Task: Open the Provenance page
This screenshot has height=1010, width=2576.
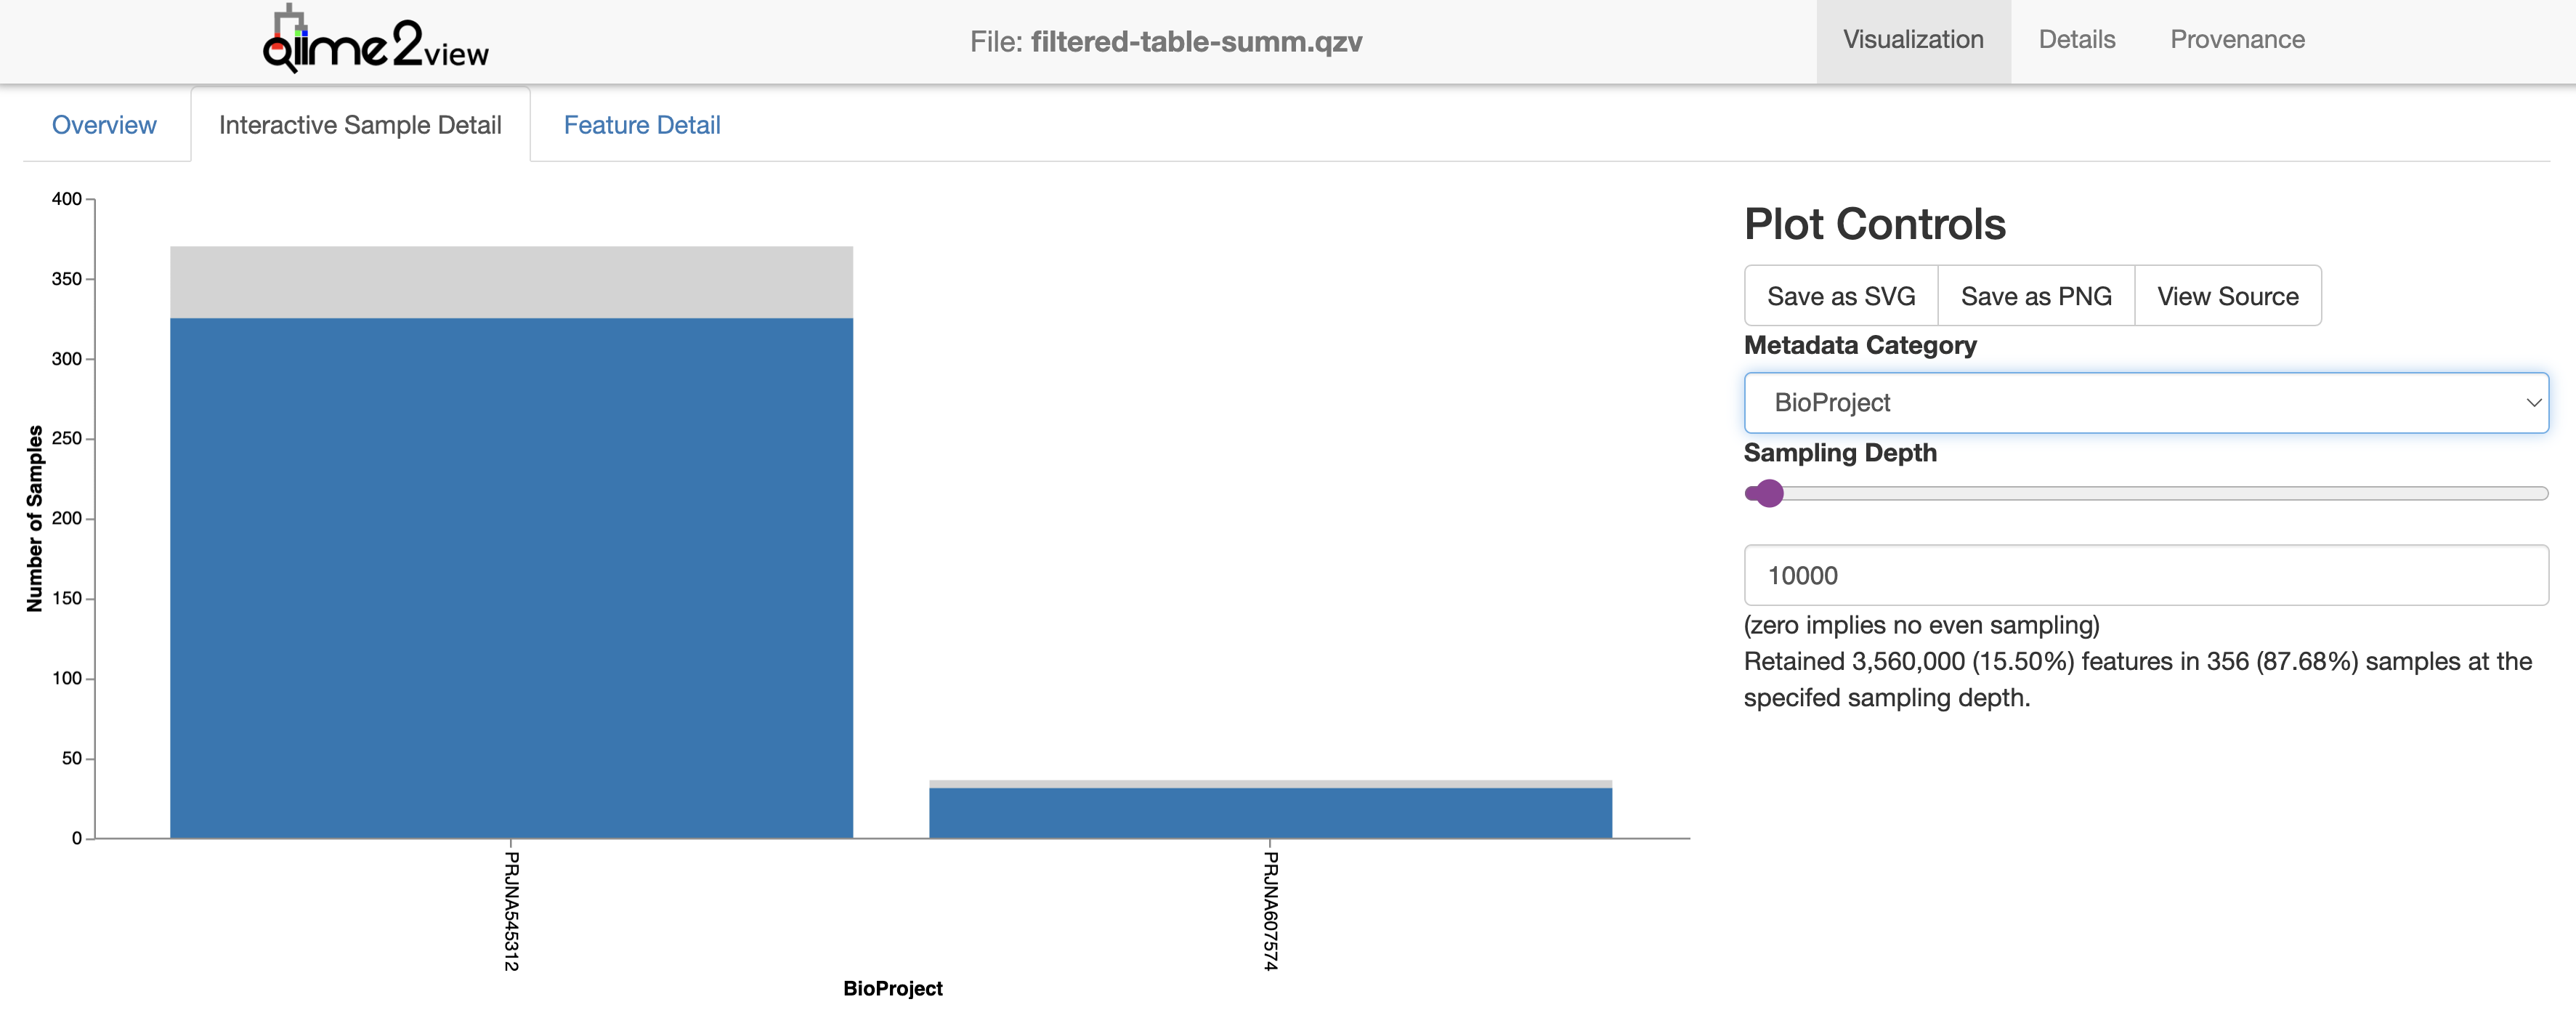Action: pyautogui.click(x=2237, y=40)
